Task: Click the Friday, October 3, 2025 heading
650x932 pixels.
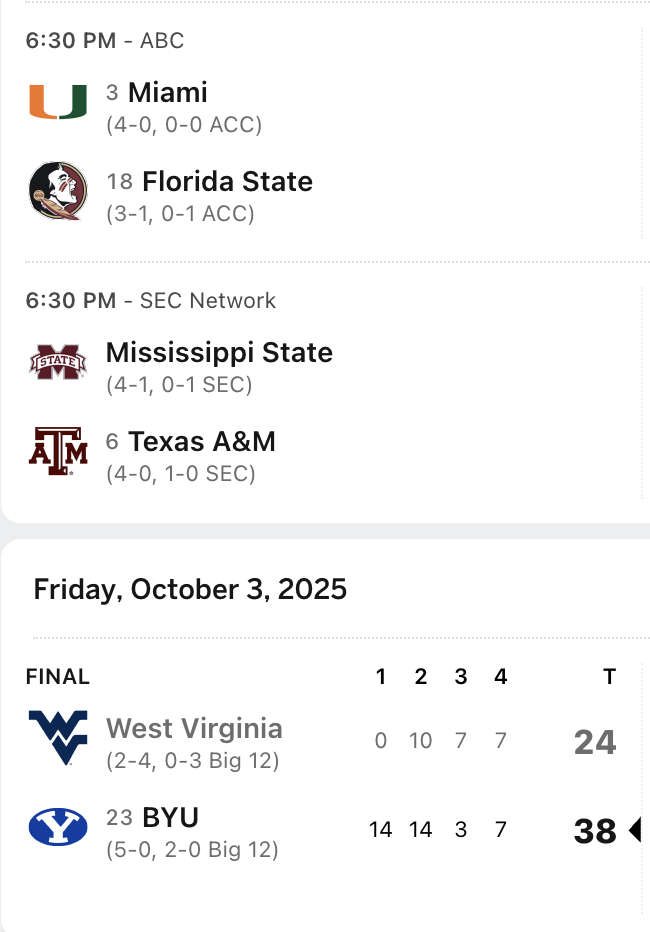Action: (190, 589)
